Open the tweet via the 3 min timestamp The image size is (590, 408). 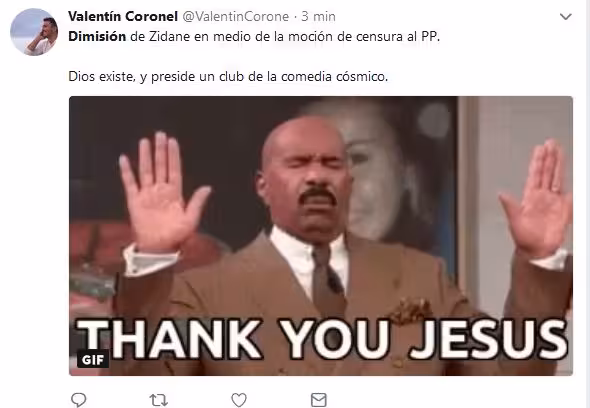coord(318,17)
